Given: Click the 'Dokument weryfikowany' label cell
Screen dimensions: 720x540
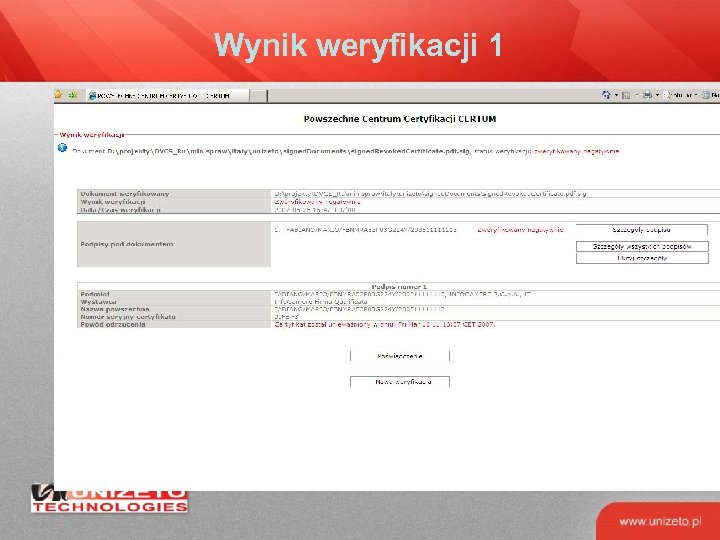Looking at the screenshot, I should (174, 194).
